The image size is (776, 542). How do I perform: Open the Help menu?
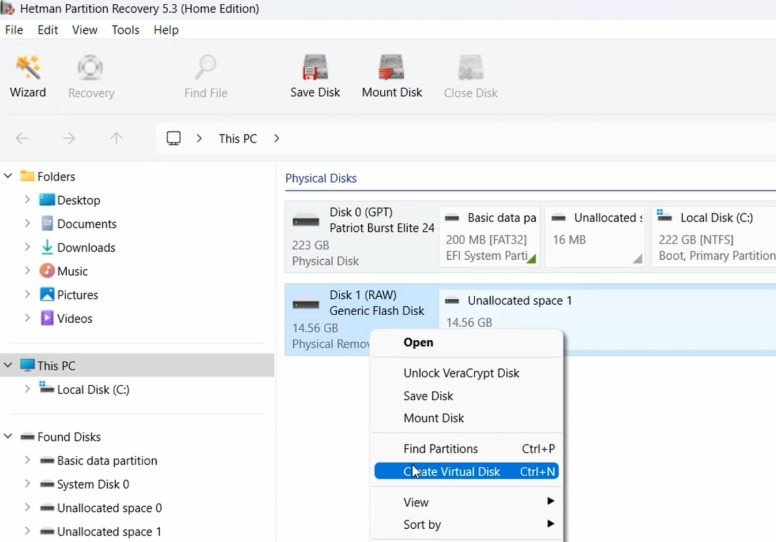pyautogui.click(x=166, y=30)
